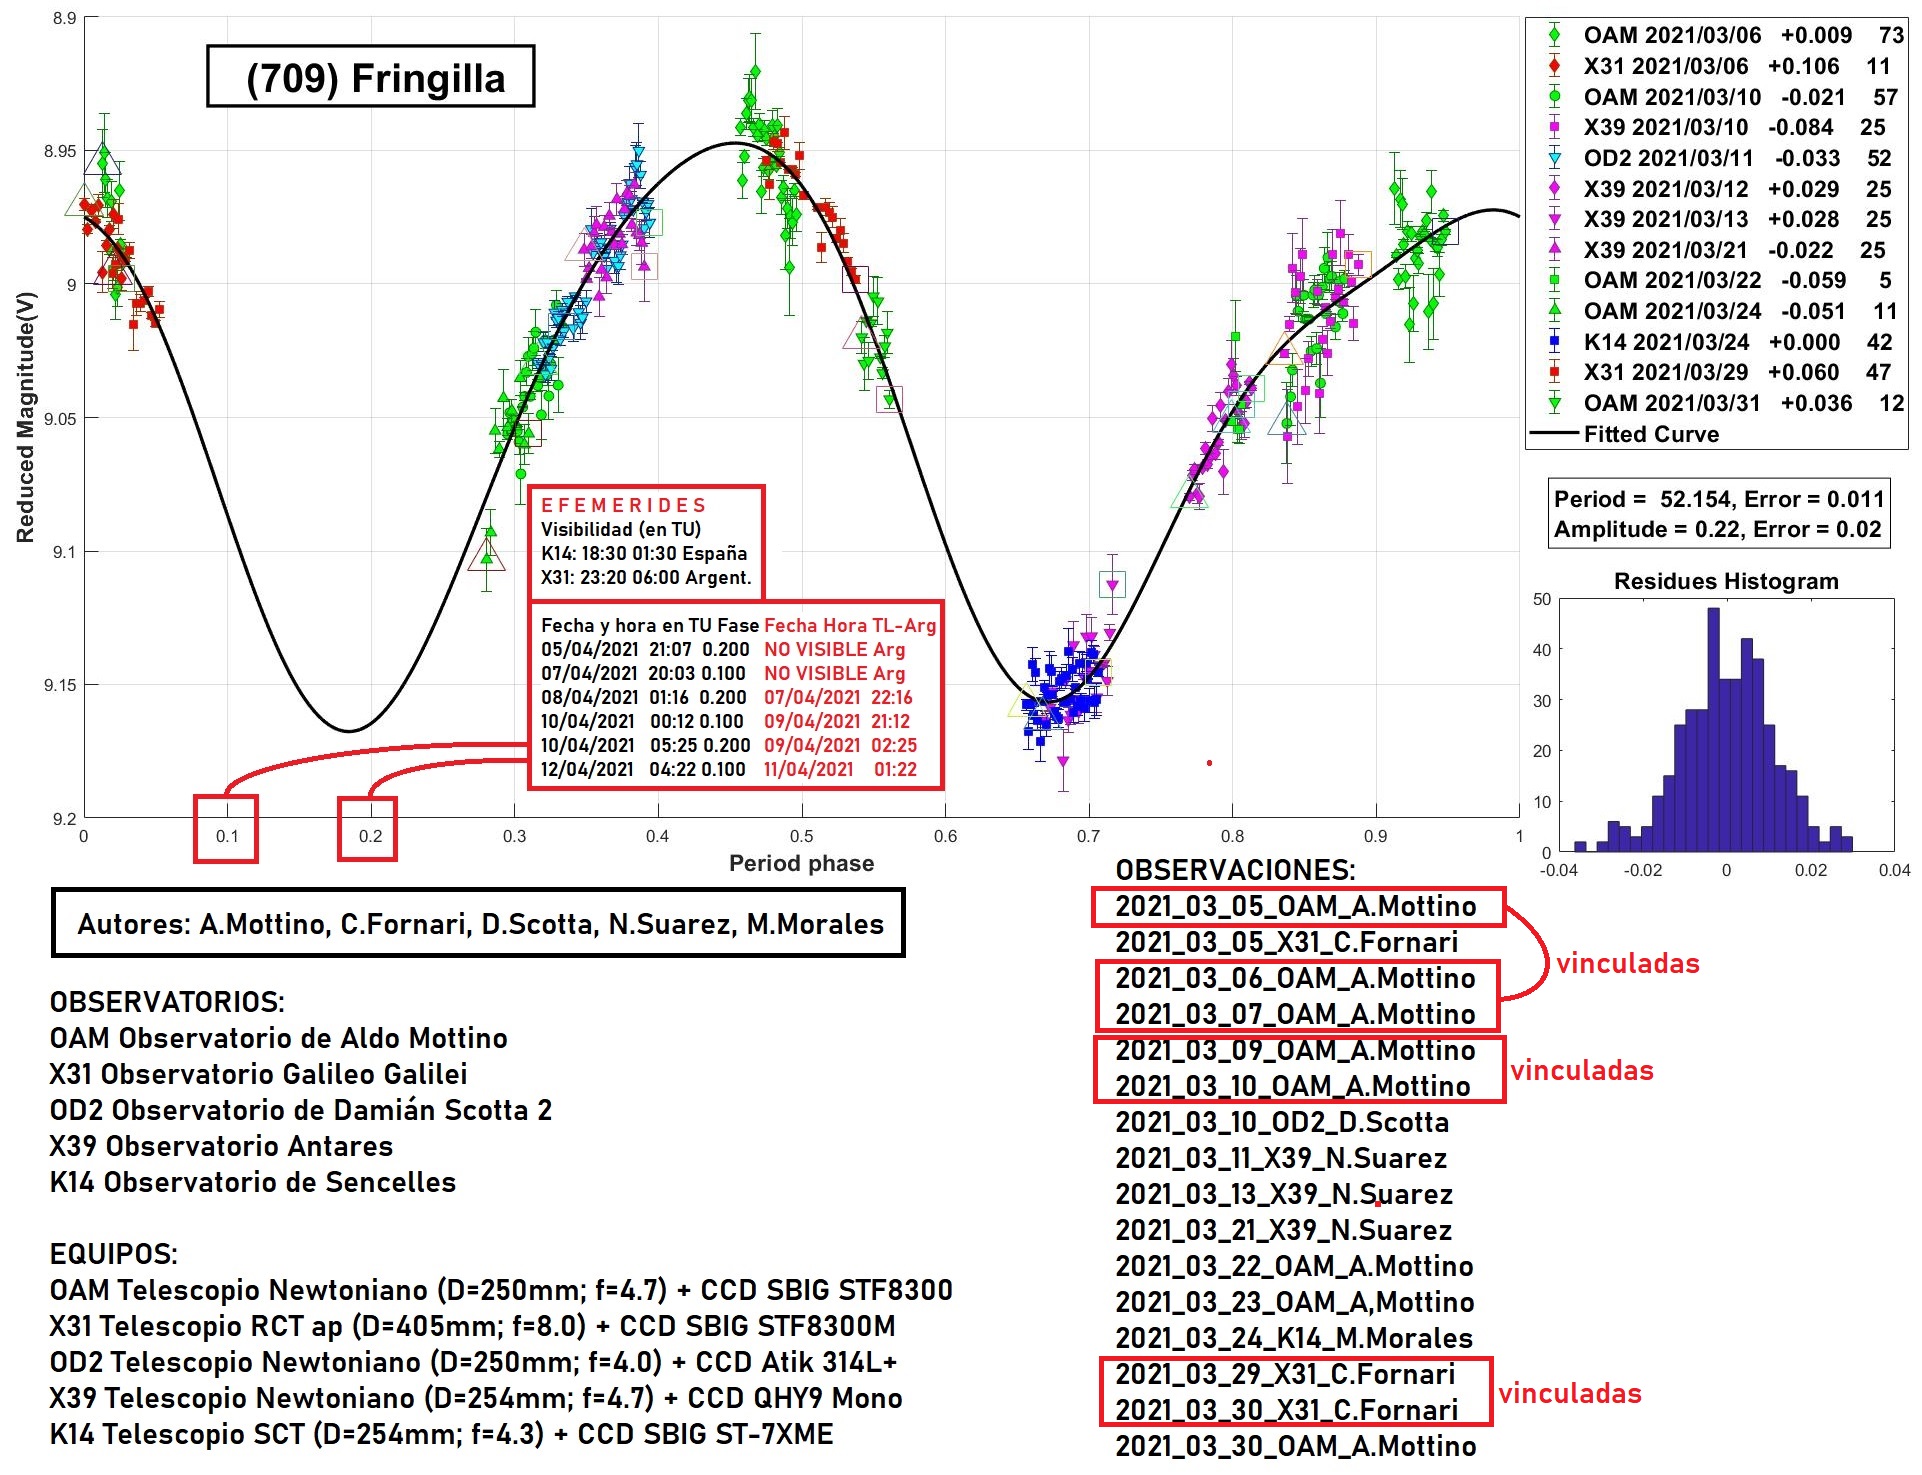Click the 0.2 tick on the phase axis

click(370, 836)
